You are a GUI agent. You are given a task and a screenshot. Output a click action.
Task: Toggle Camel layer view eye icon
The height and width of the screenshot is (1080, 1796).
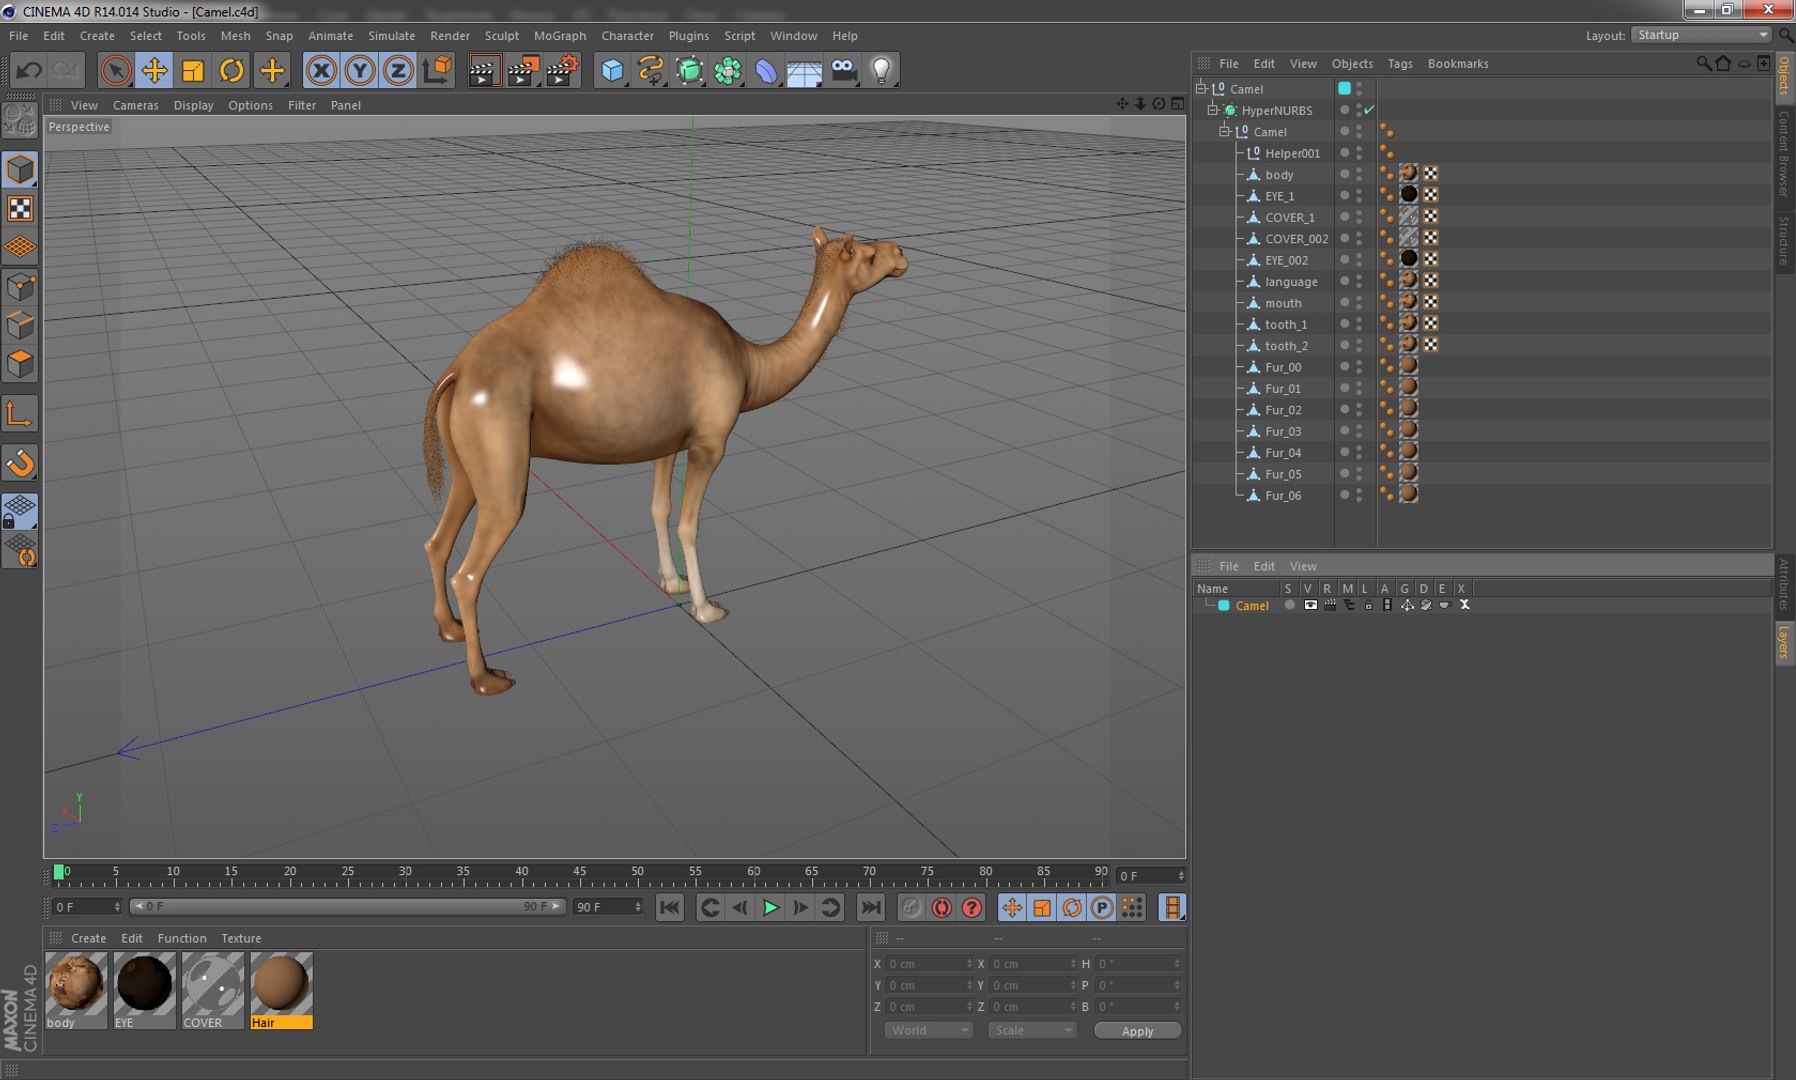1310,605
